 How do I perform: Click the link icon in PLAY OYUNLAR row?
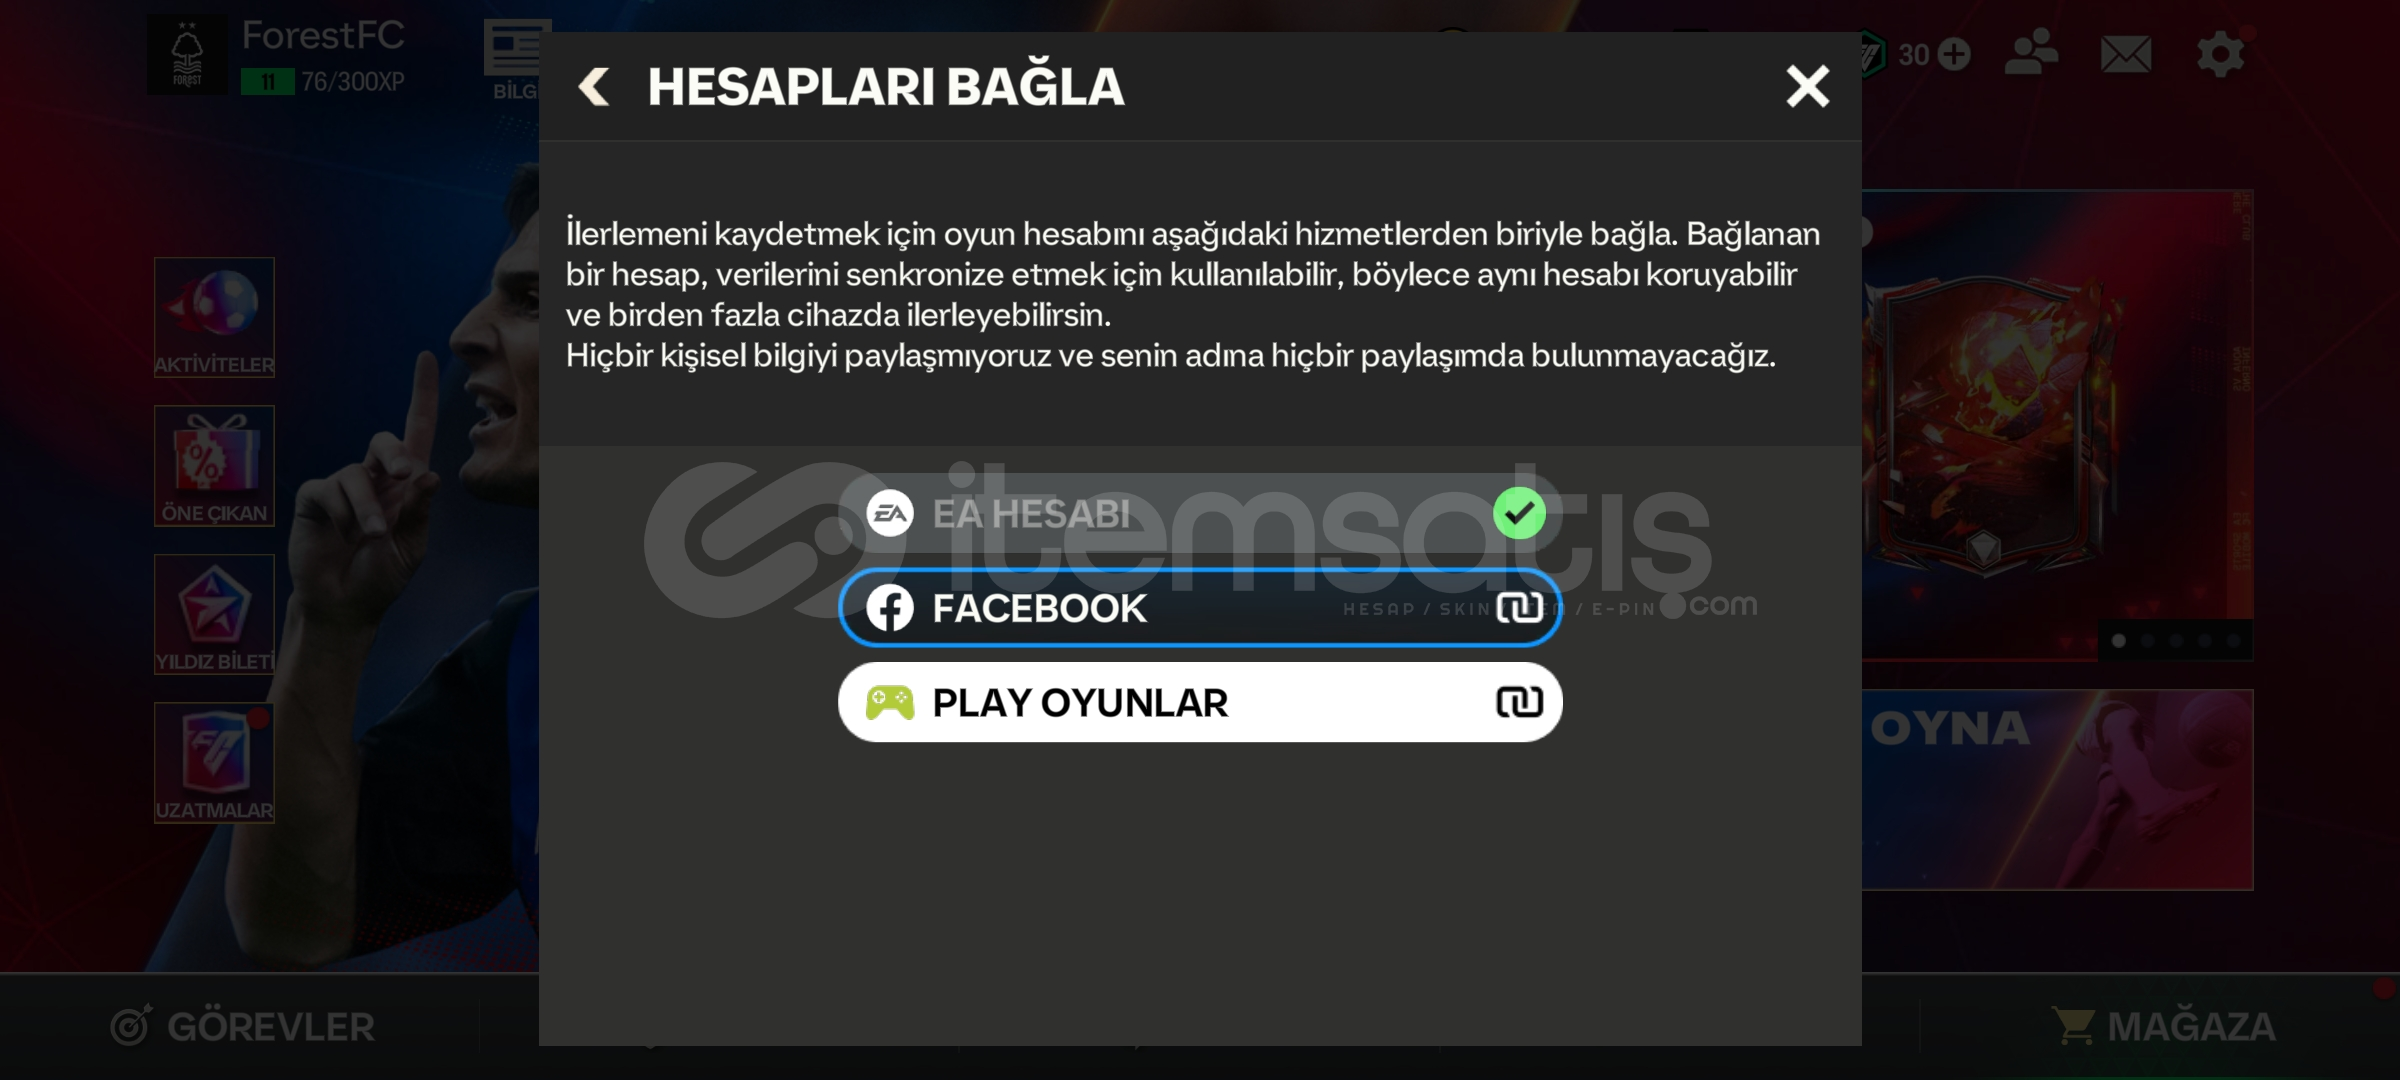[1519, 702]
